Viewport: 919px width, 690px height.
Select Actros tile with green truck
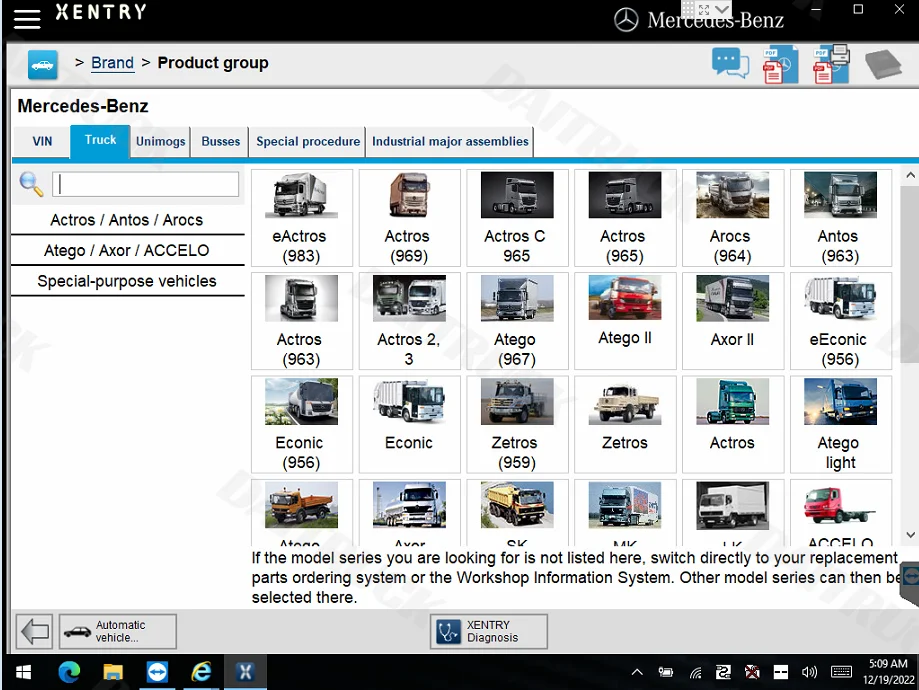pos(733,424)
